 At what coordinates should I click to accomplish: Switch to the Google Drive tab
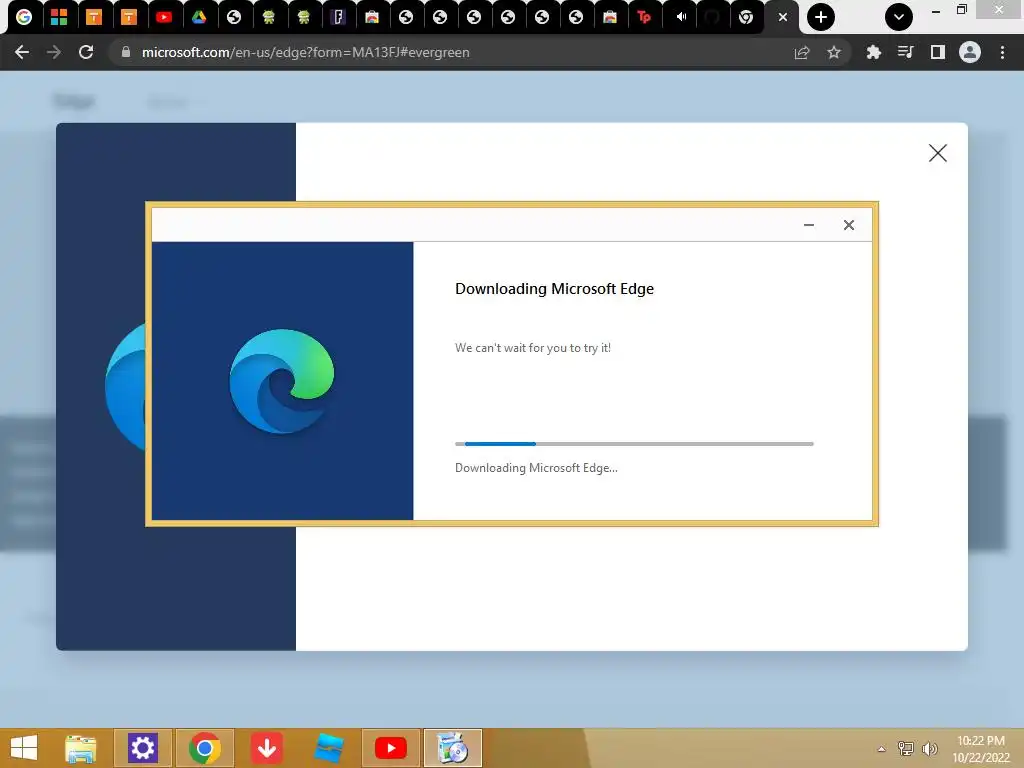[199, 17]
